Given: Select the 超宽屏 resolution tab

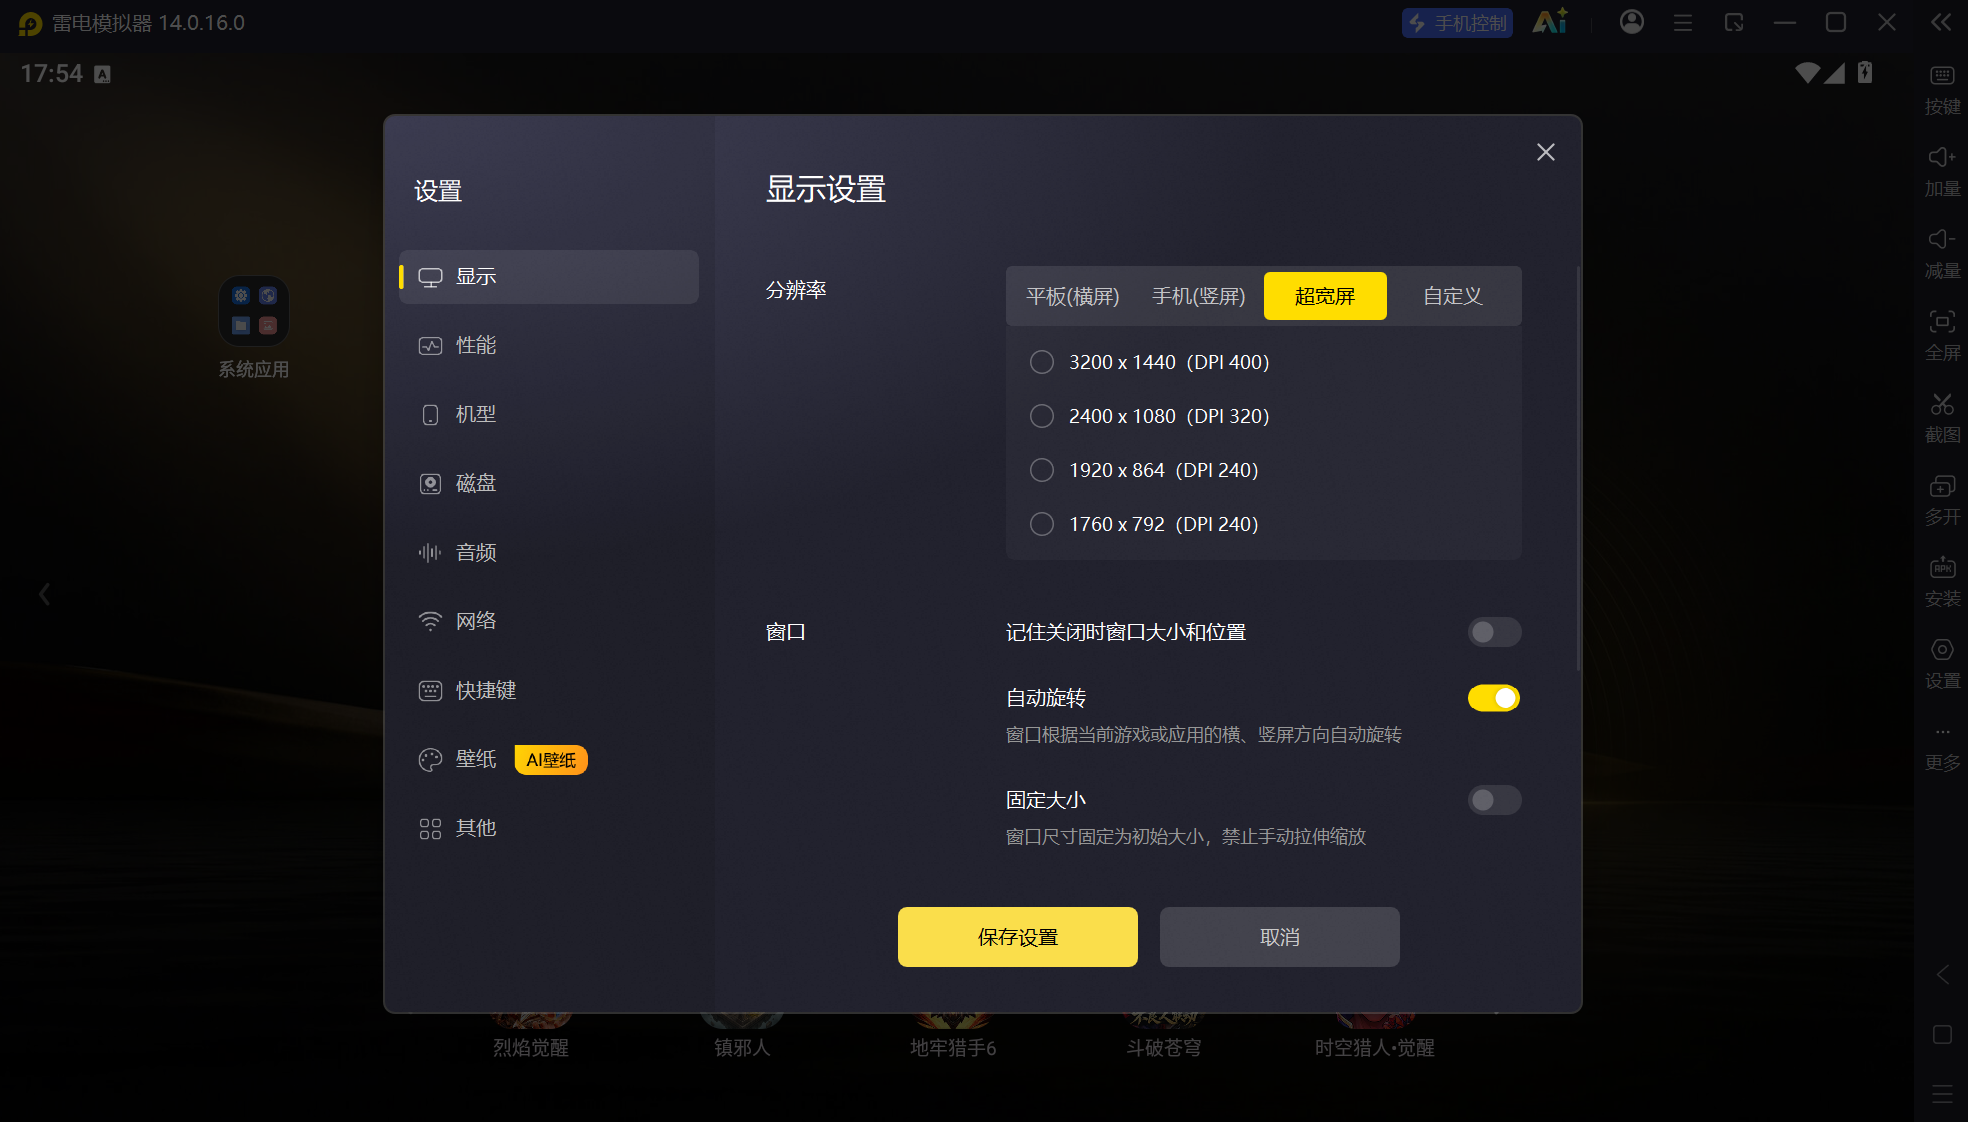Looking at the screenshot, I should click(x=1325, y=296).
